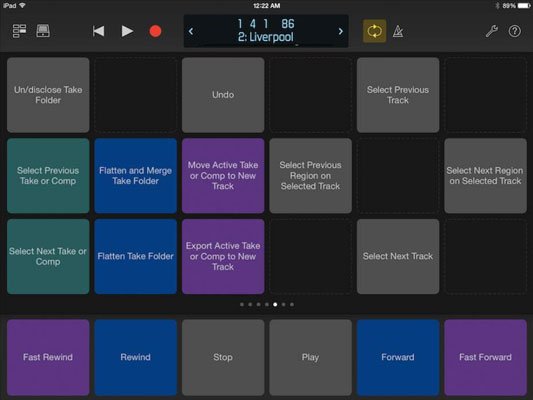Tap the gray Stop pad
This screenshot has width=533, height=400.
[223, 357]
